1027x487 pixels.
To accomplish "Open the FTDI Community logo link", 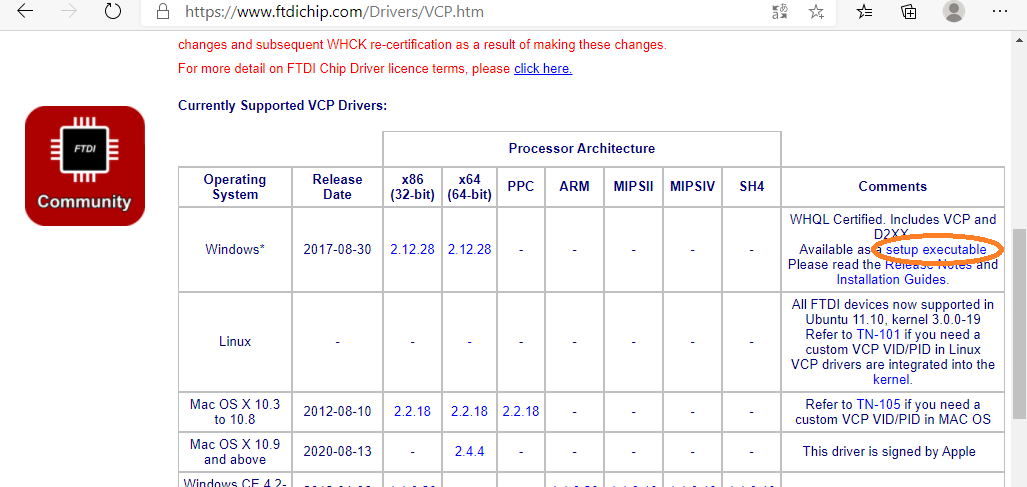I will point(84,166).
